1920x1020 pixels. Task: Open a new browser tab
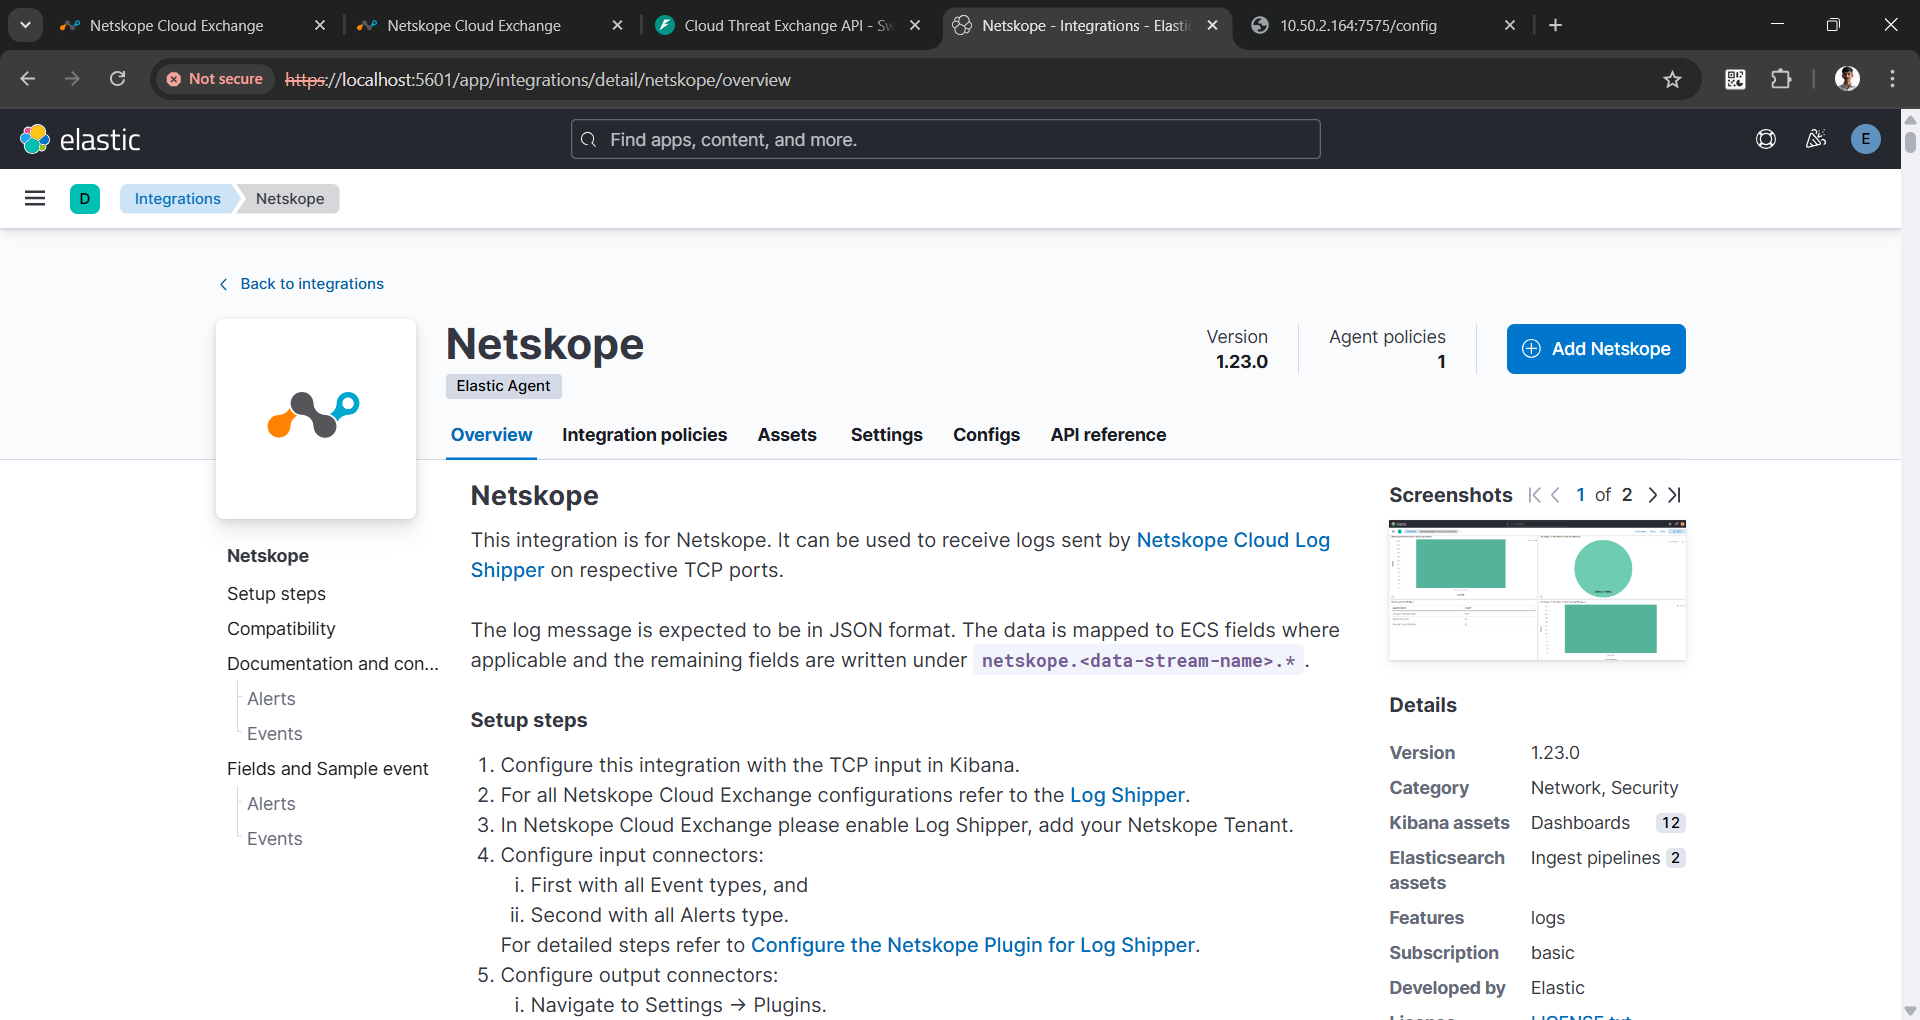(x=1555, y=25)
